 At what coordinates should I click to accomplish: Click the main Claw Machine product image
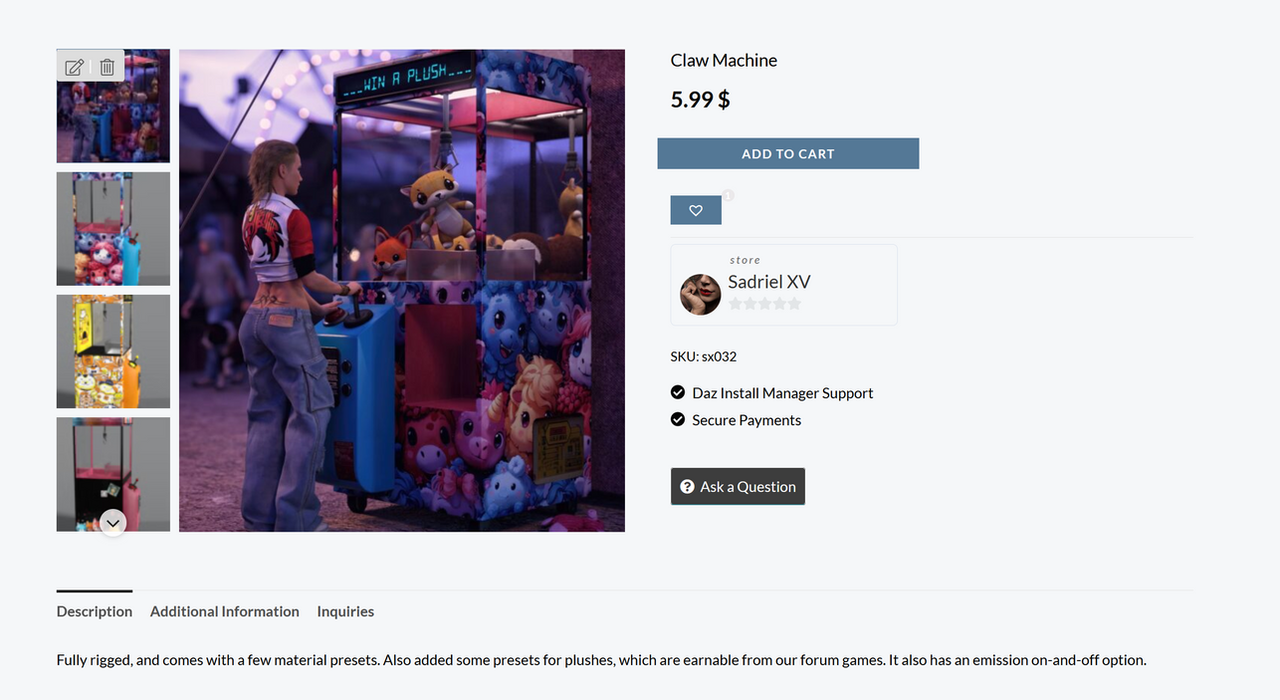coord(402,291)
